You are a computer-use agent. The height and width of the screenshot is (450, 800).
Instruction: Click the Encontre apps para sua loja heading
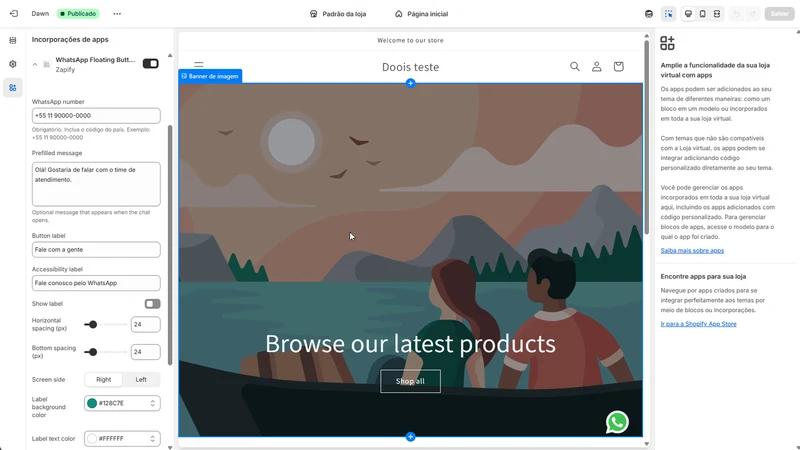point(703,277)
